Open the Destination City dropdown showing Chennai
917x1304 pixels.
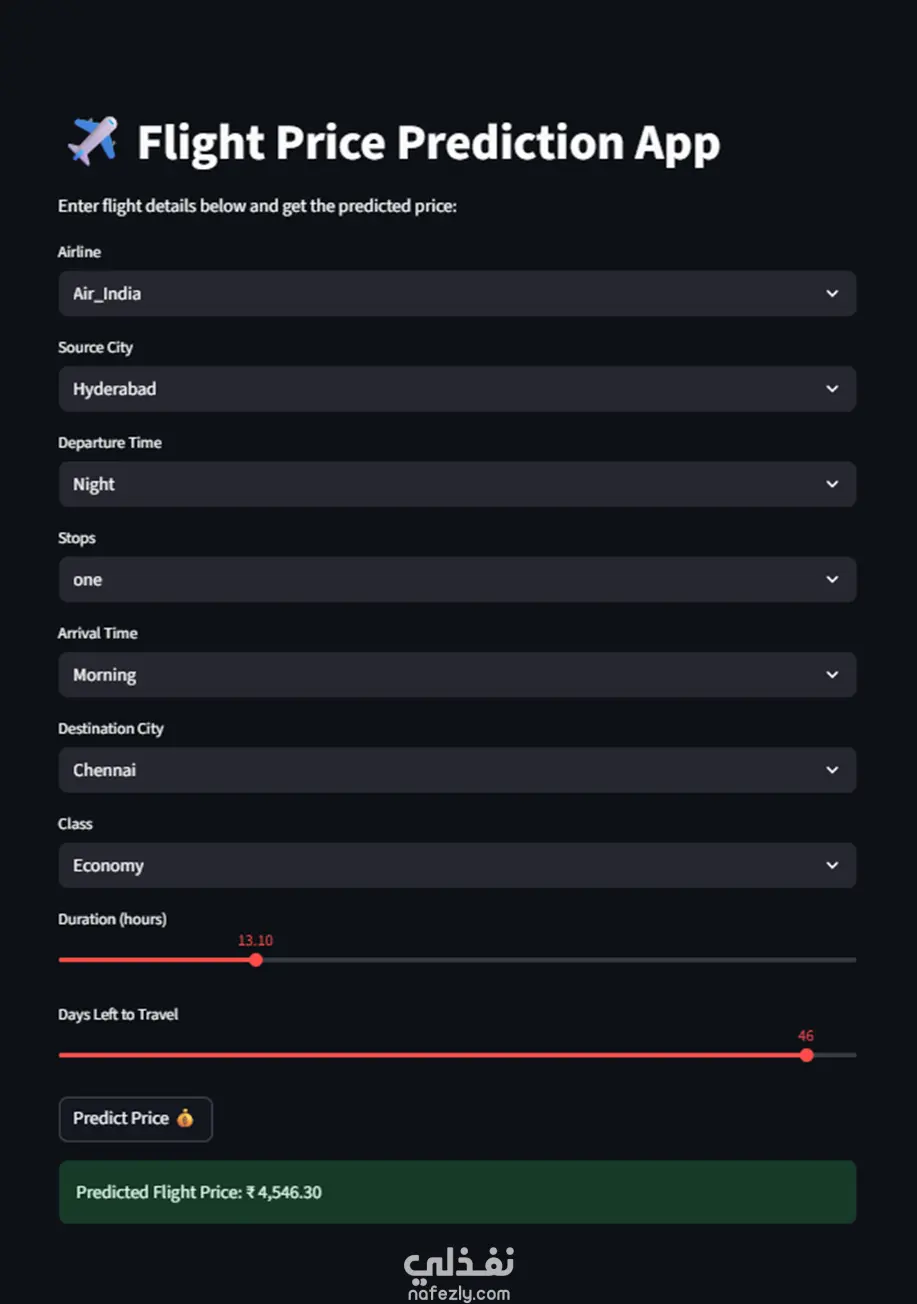440,770
